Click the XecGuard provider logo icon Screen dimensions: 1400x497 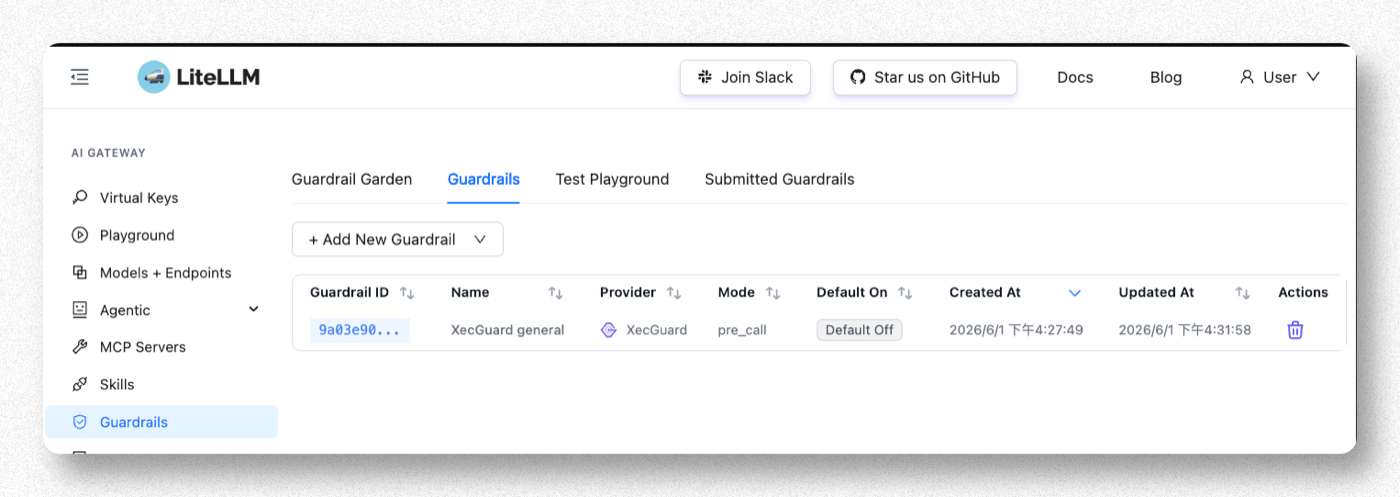[609, 330]
